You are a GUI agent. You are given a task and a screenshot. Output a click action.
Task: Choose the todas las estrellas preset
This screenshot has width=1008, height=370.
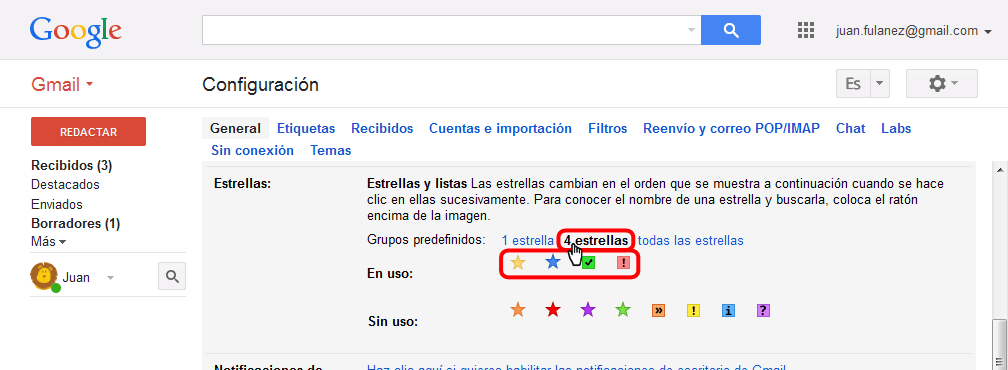[x=690, y=240]
